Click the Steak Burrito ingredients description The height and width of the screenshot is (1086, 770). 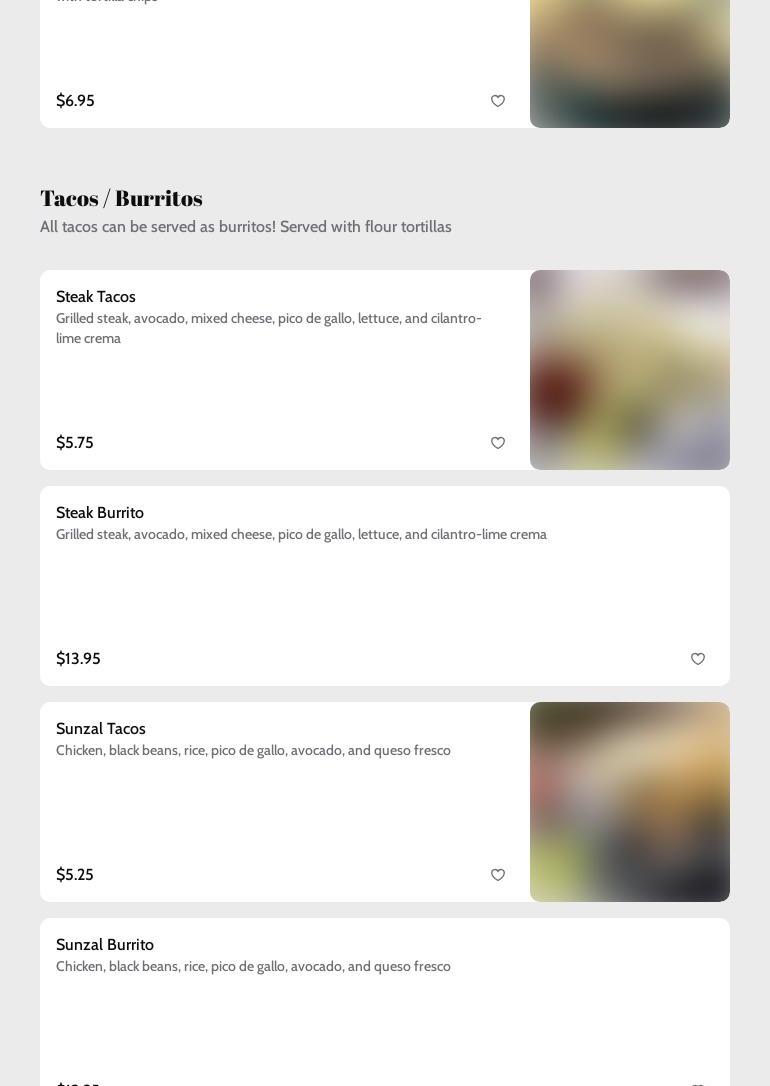coord(301,535)
